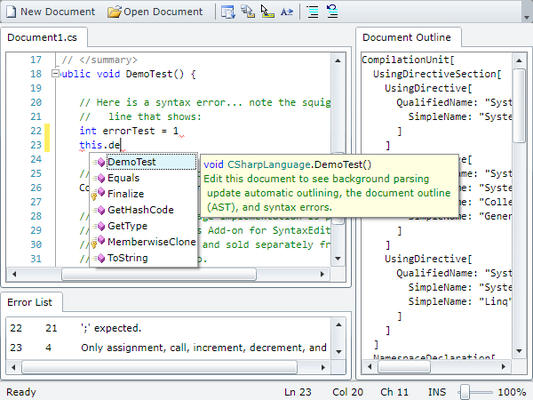Click the complete word toolbar icon
The height and width of the screenshot is (400, 533).
point(287,12)
